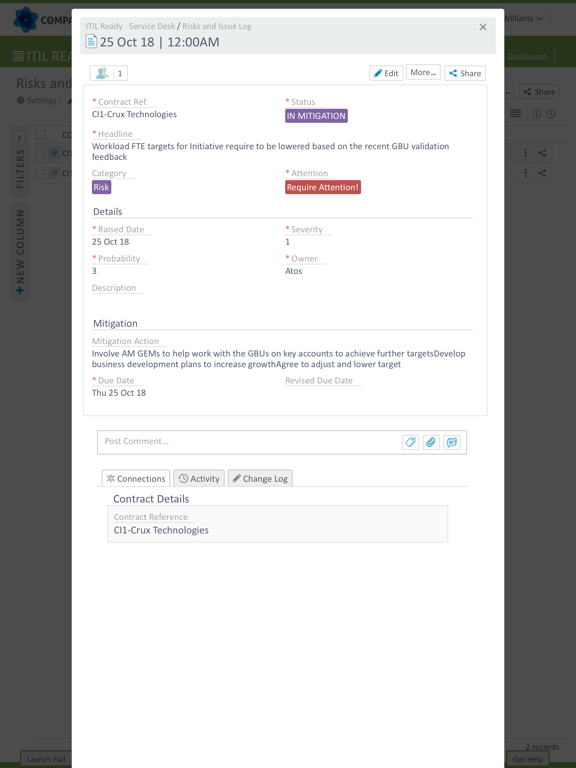Open the three-dot menu on first row
The width and height of the screenshot is (576, 768).
tap(526, 153)
